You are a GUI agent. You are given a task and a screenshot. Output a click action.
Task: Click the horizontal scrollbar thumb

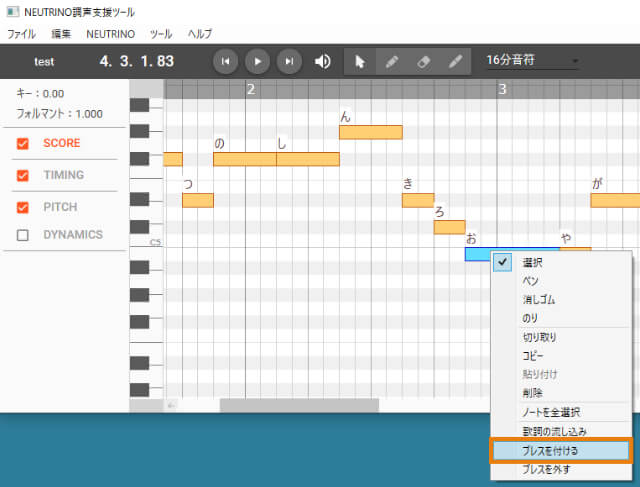[299, 405]
